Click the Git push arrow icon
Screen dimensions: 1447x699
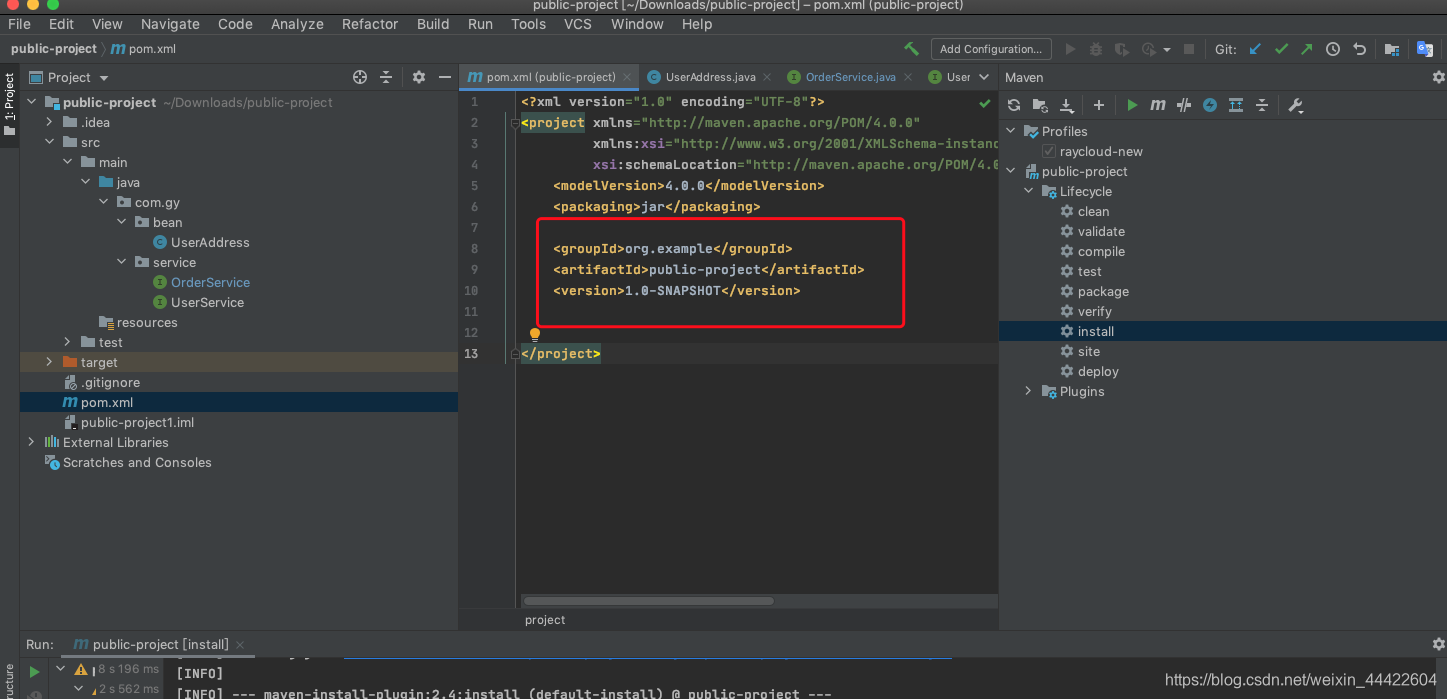[1307, 48]
